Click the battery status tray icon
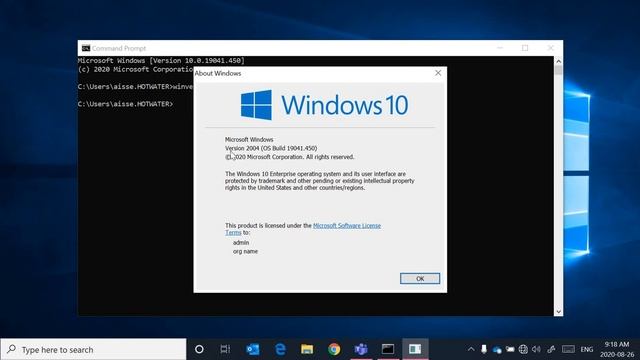The width and height of the screenshot is (640, 360). [510, 349]
